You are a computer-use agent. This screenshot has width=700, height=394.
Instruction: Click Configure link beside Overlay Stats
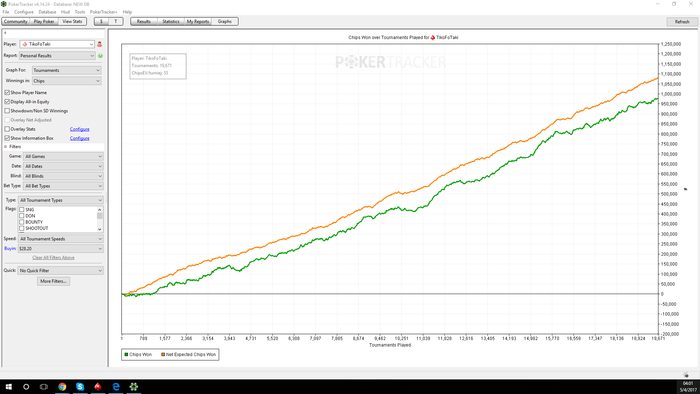tap(79, 129)
